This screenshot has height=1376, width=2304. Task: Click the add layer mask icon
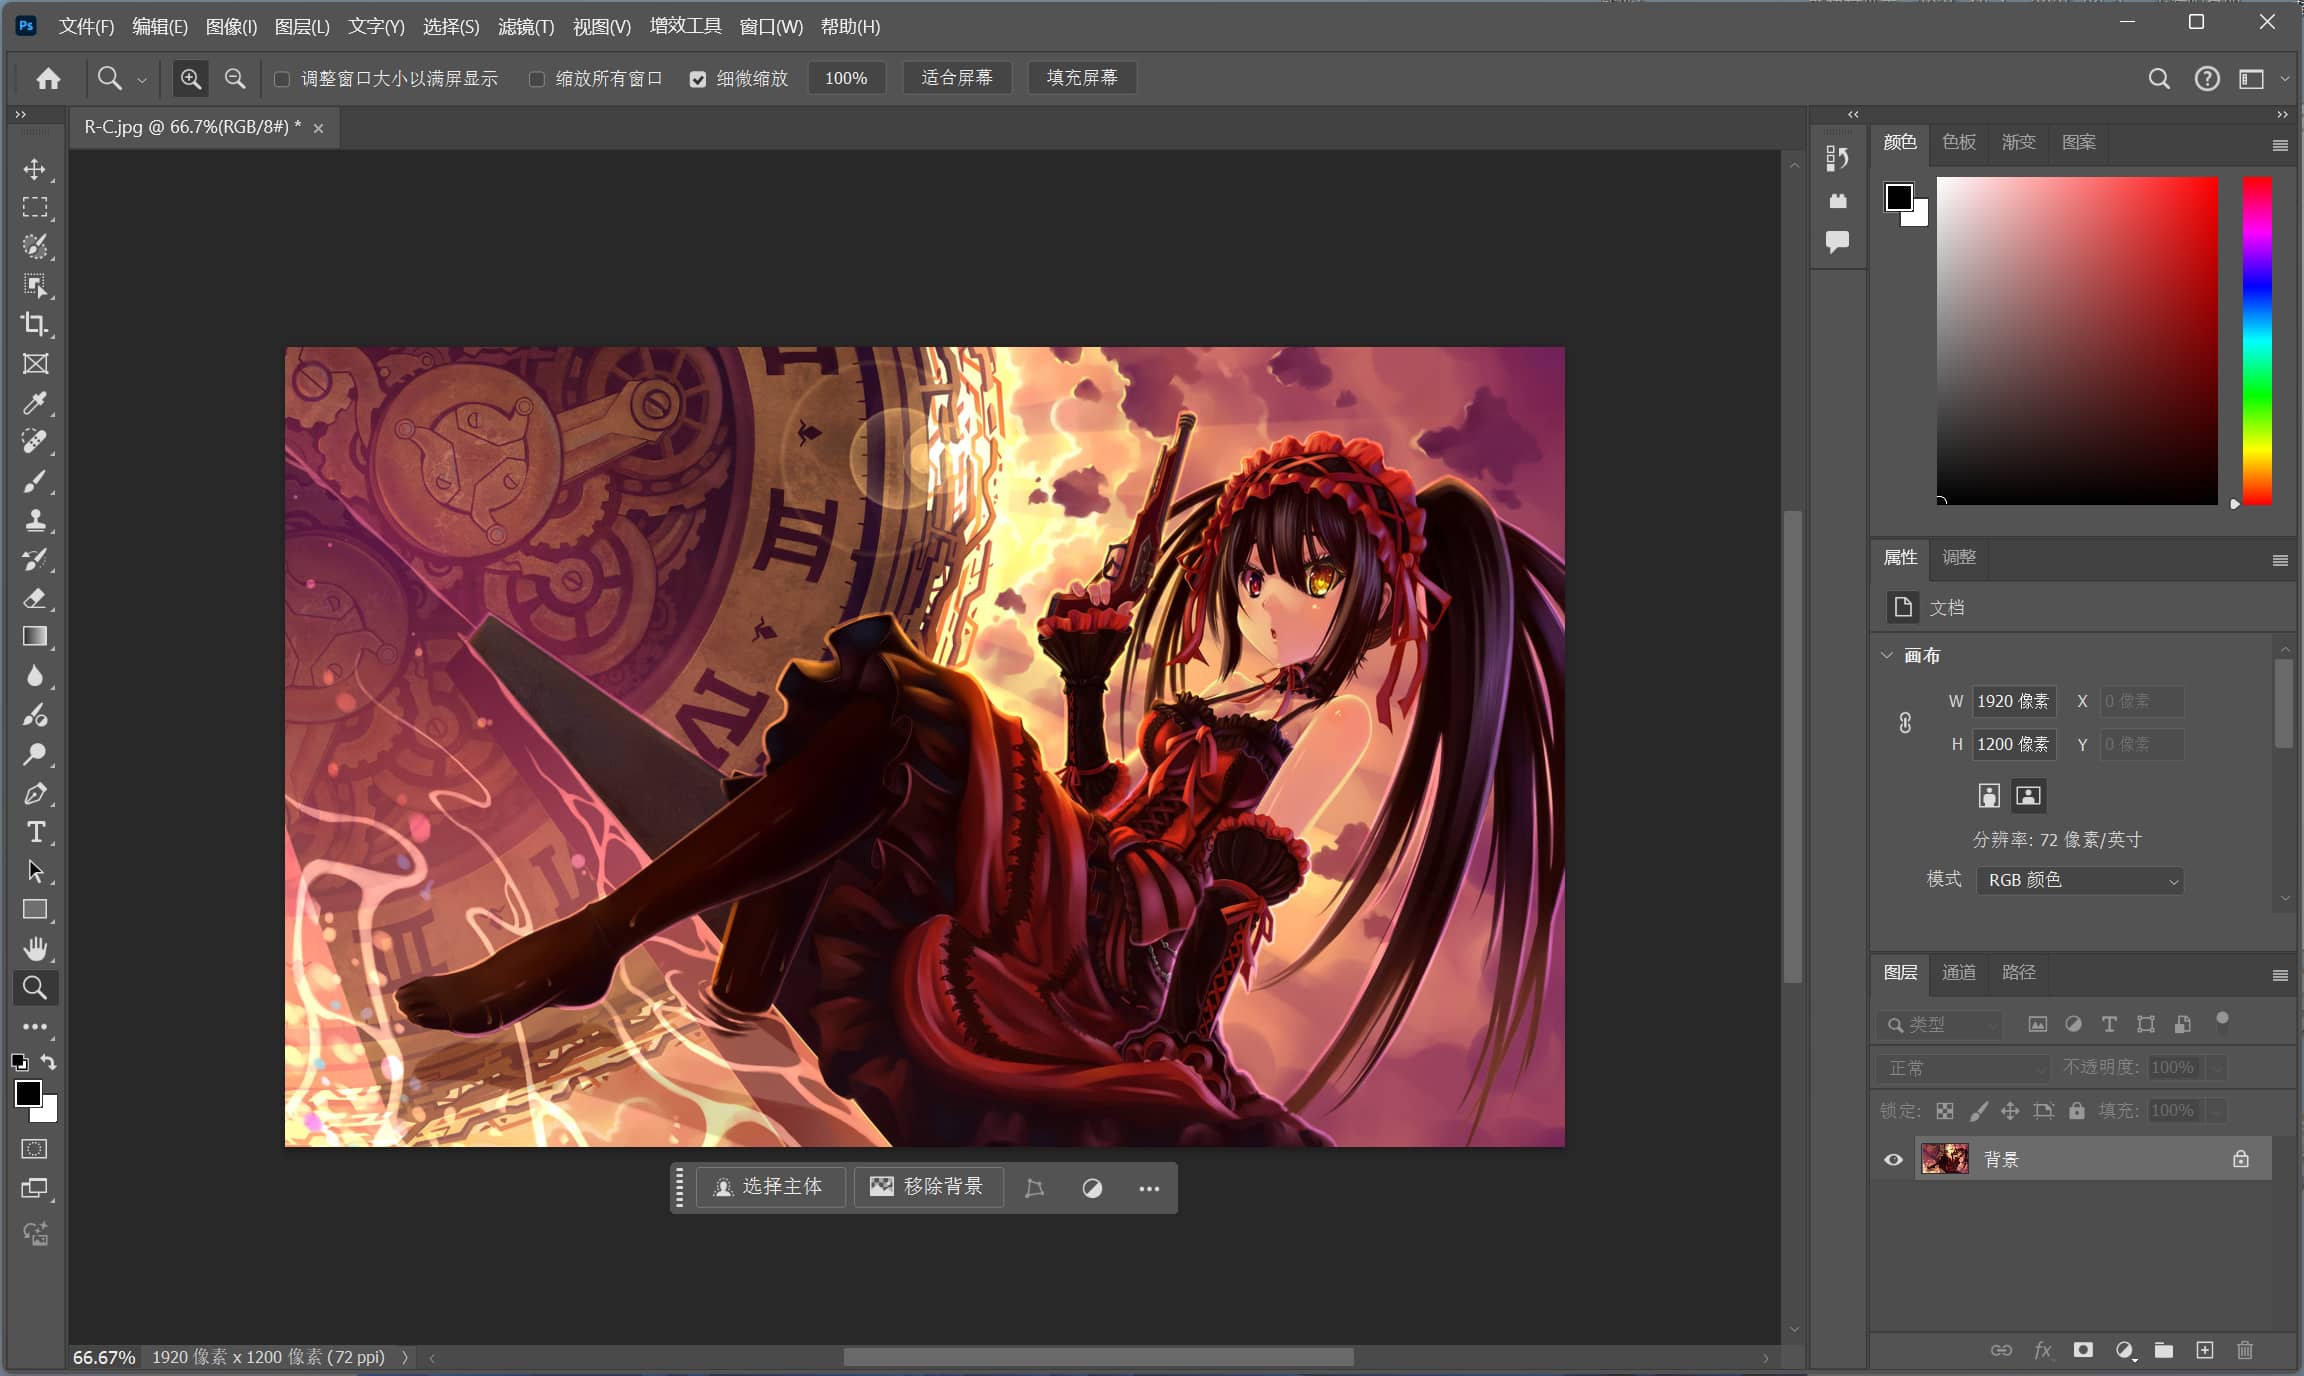tap(2083, 1350)
